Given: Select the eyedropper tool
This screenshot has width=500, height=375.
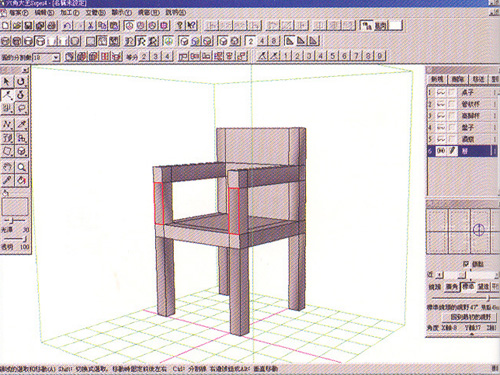Looking at the screenshot, I should (7, 180).
